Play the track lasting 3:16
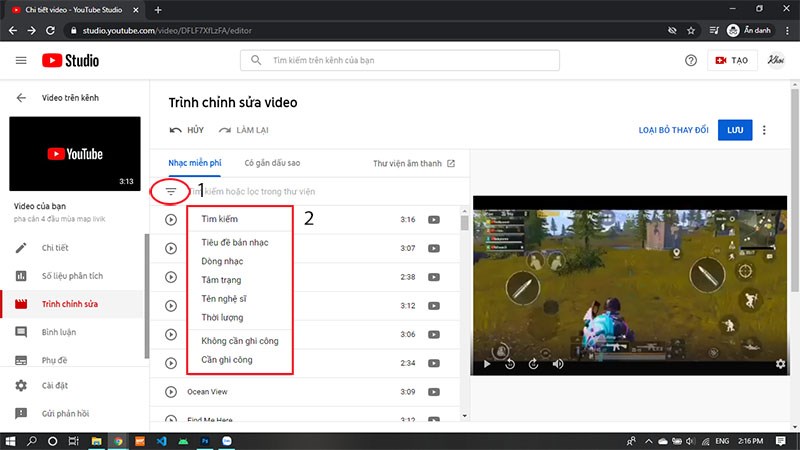 tap(171, 219)
